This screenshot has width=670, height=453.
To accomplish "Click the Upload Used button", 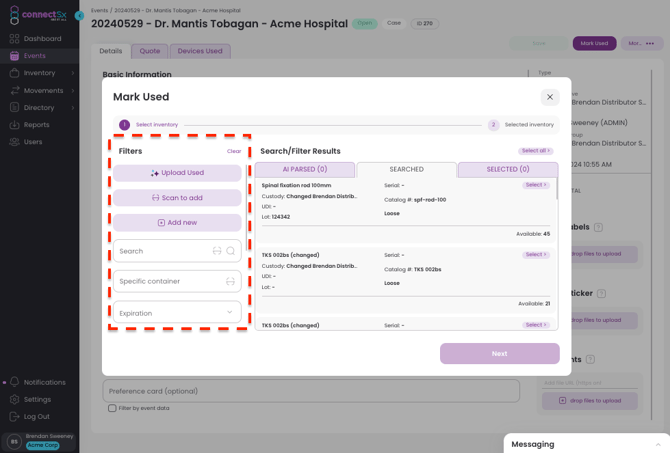I will pyautogui.click(x=177, y=173).
